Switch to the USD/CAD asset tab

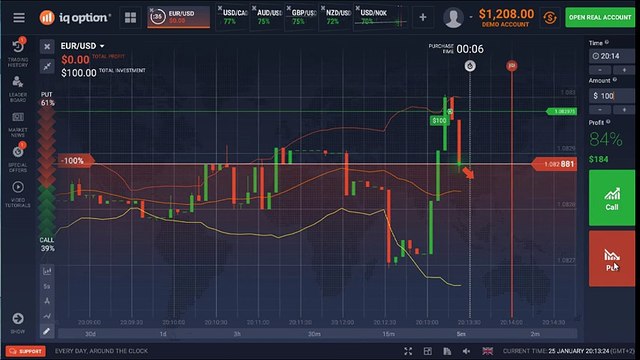pyautogui.click(x=234, y=17)
